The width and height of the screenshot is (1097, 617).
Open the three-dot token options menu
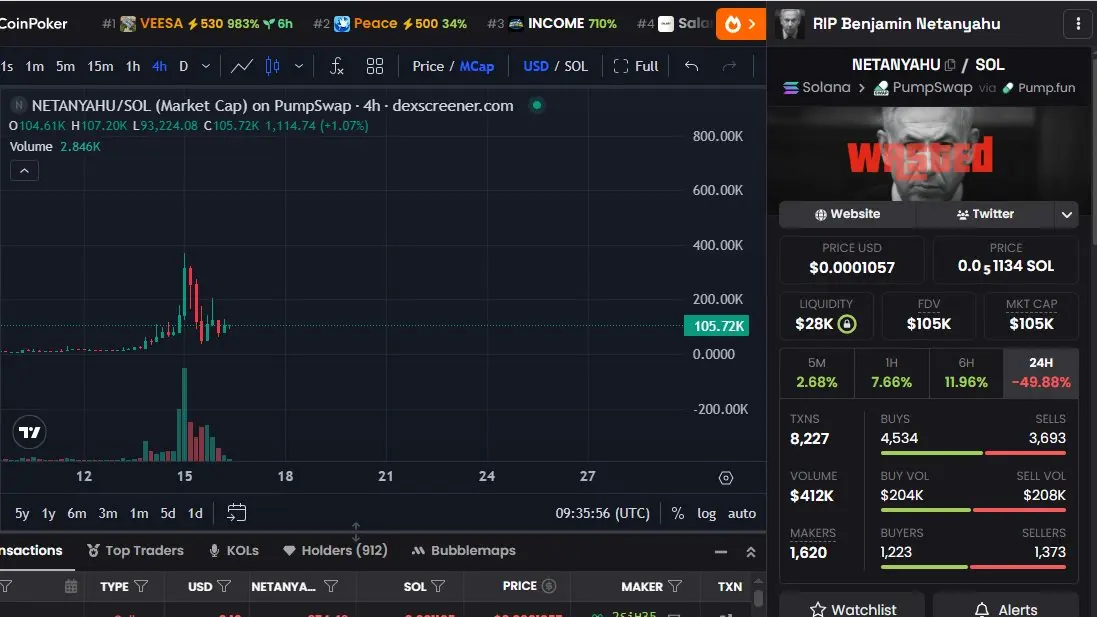(x=1078, y=24)
